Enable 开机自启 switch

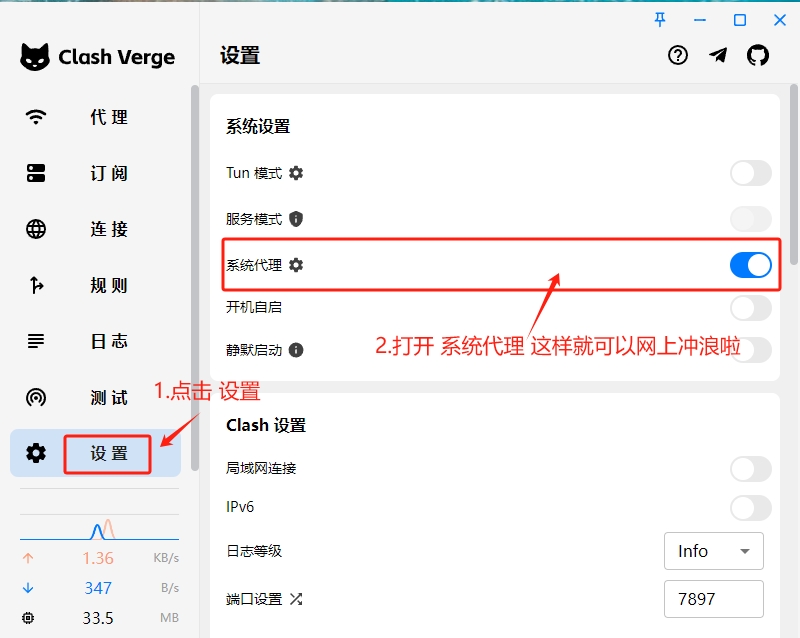pyautogui.click(x=751, y=308)
